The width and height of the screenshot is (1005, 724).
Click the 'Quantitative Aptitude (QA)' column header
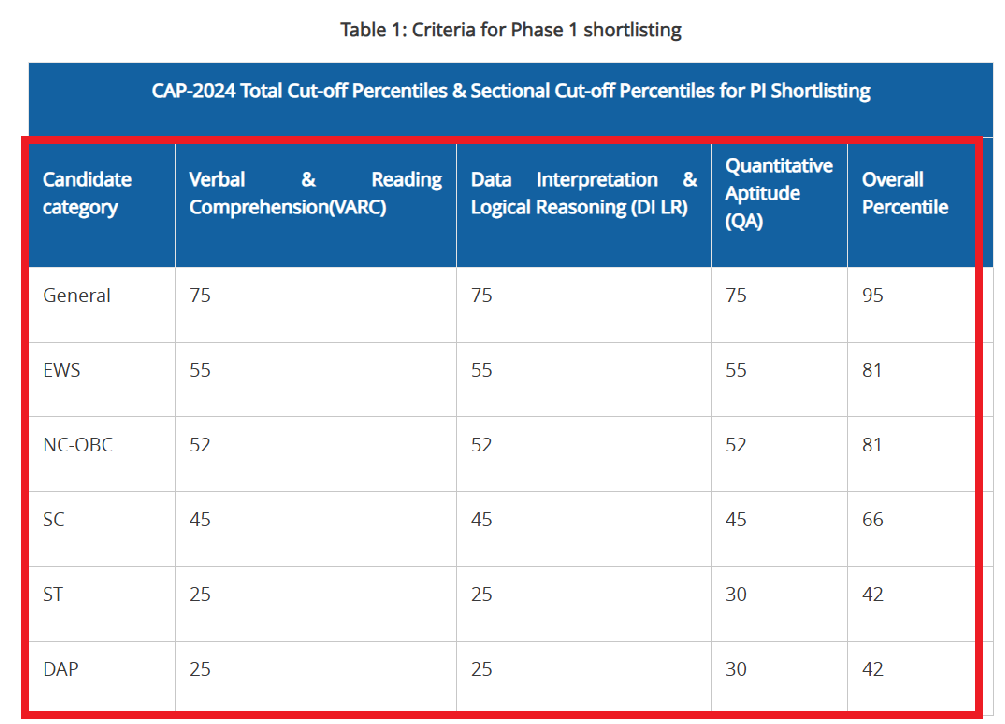click(x=778, y=194)
